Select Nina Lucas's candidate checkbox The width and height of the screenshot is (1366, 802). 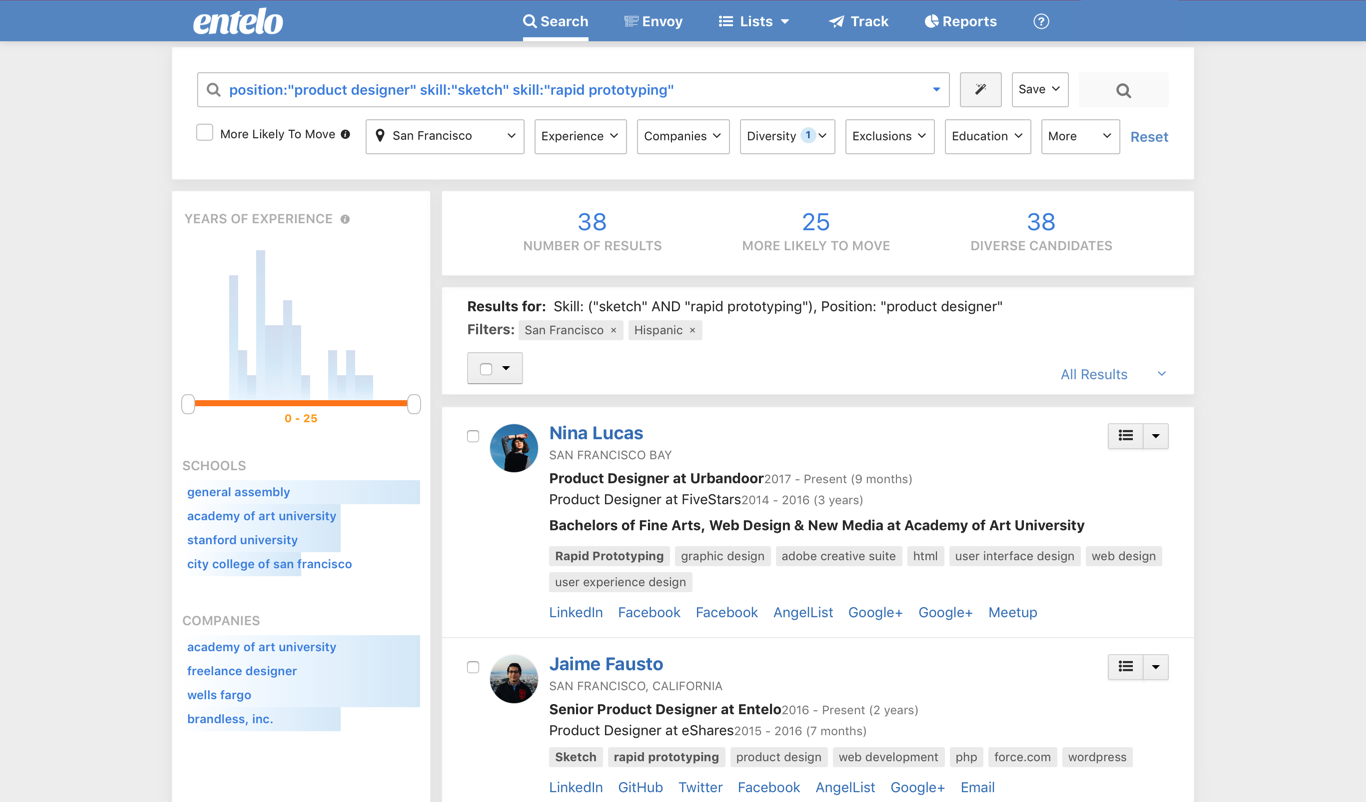473,436
